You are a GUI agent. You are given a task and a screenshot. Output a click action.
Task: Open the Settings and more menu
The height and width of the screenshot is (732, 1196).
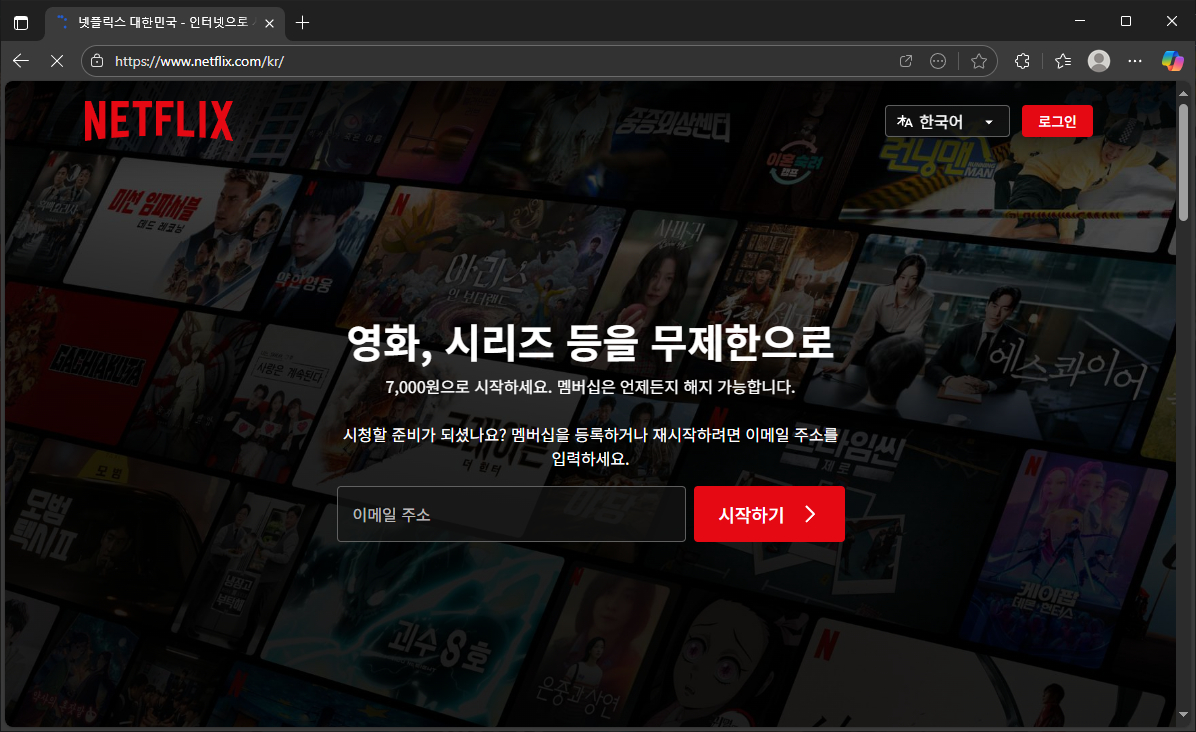(1134, 60)
